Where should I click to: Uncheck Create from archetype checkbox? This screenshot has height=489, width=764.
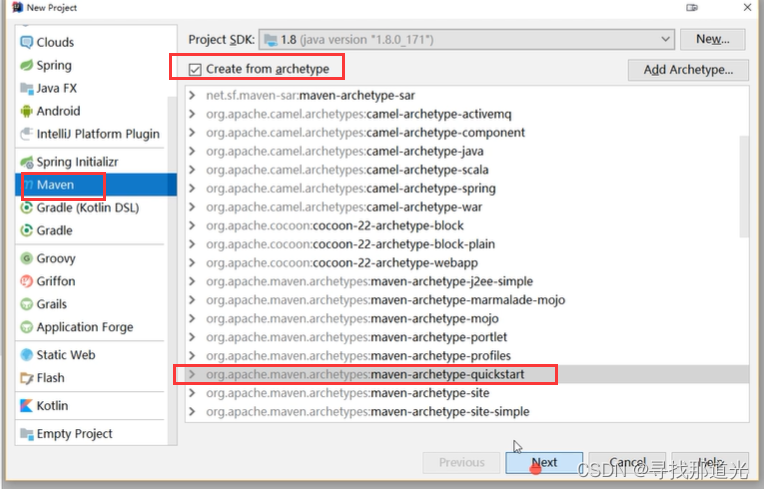195,70
